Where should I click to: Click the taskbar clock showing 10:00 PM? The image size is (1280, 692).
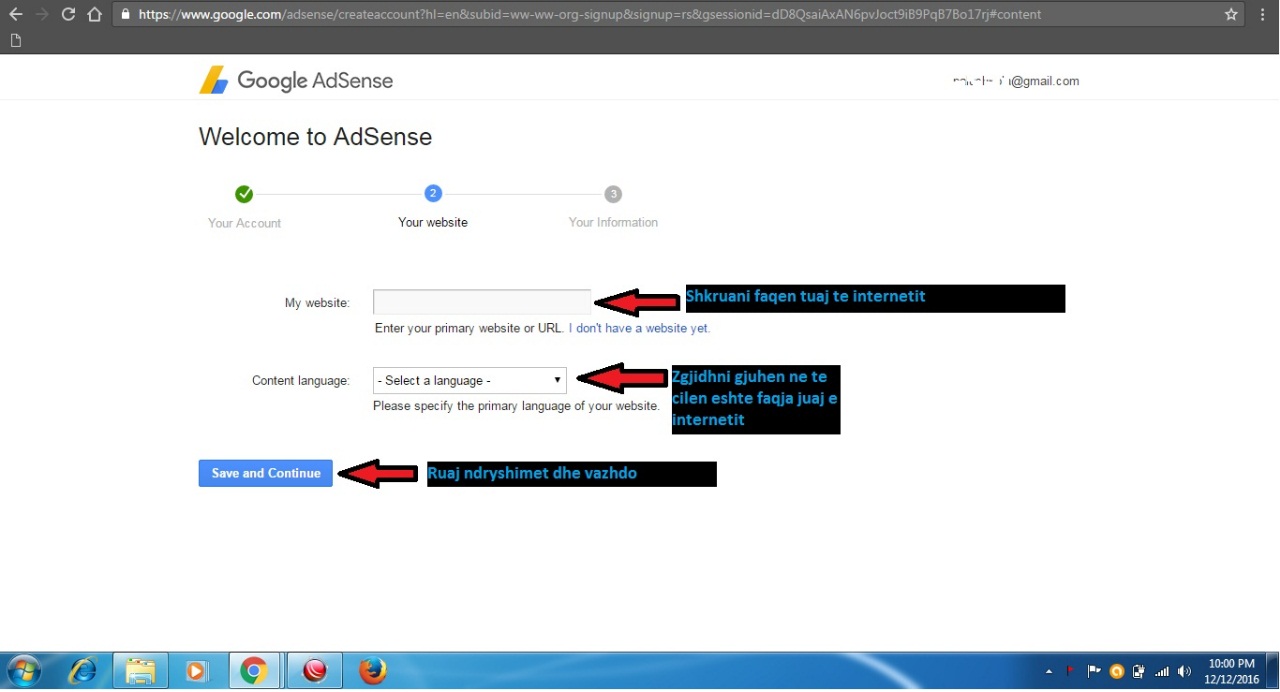[1232, 671]
